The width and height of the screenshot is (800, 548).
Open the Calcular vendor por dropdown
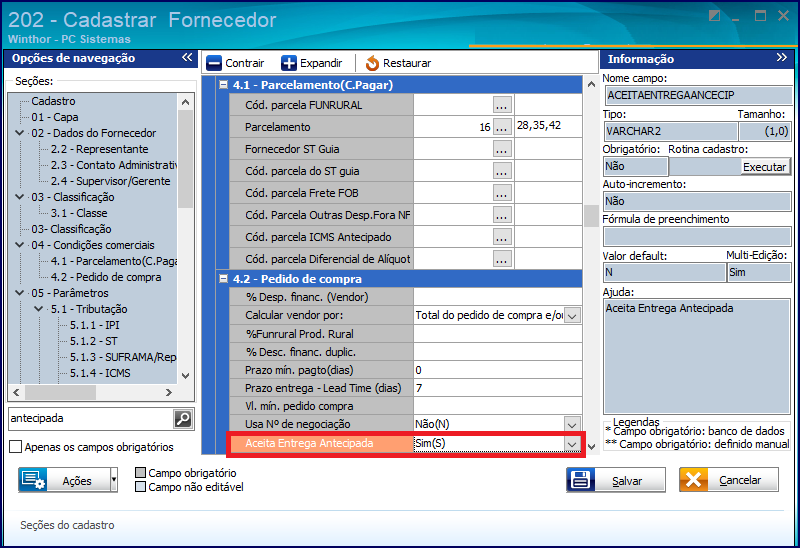tap(572, 316)
